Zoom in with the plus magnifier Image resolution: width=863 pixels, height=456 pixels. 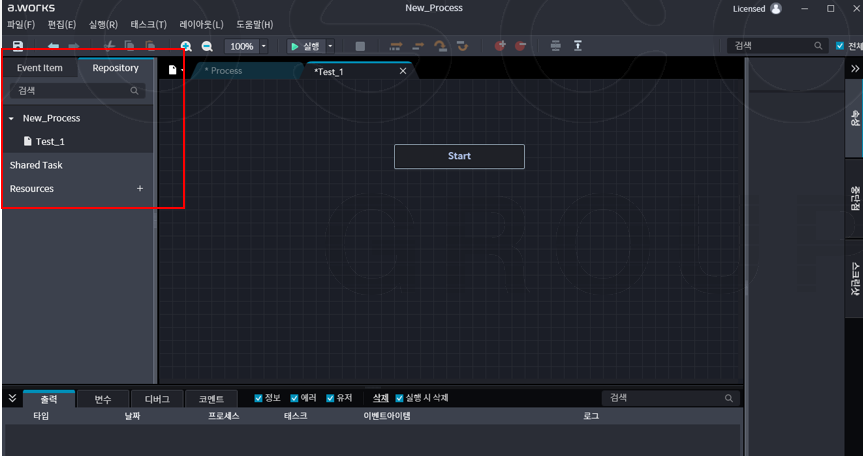[x=187, y=46]
